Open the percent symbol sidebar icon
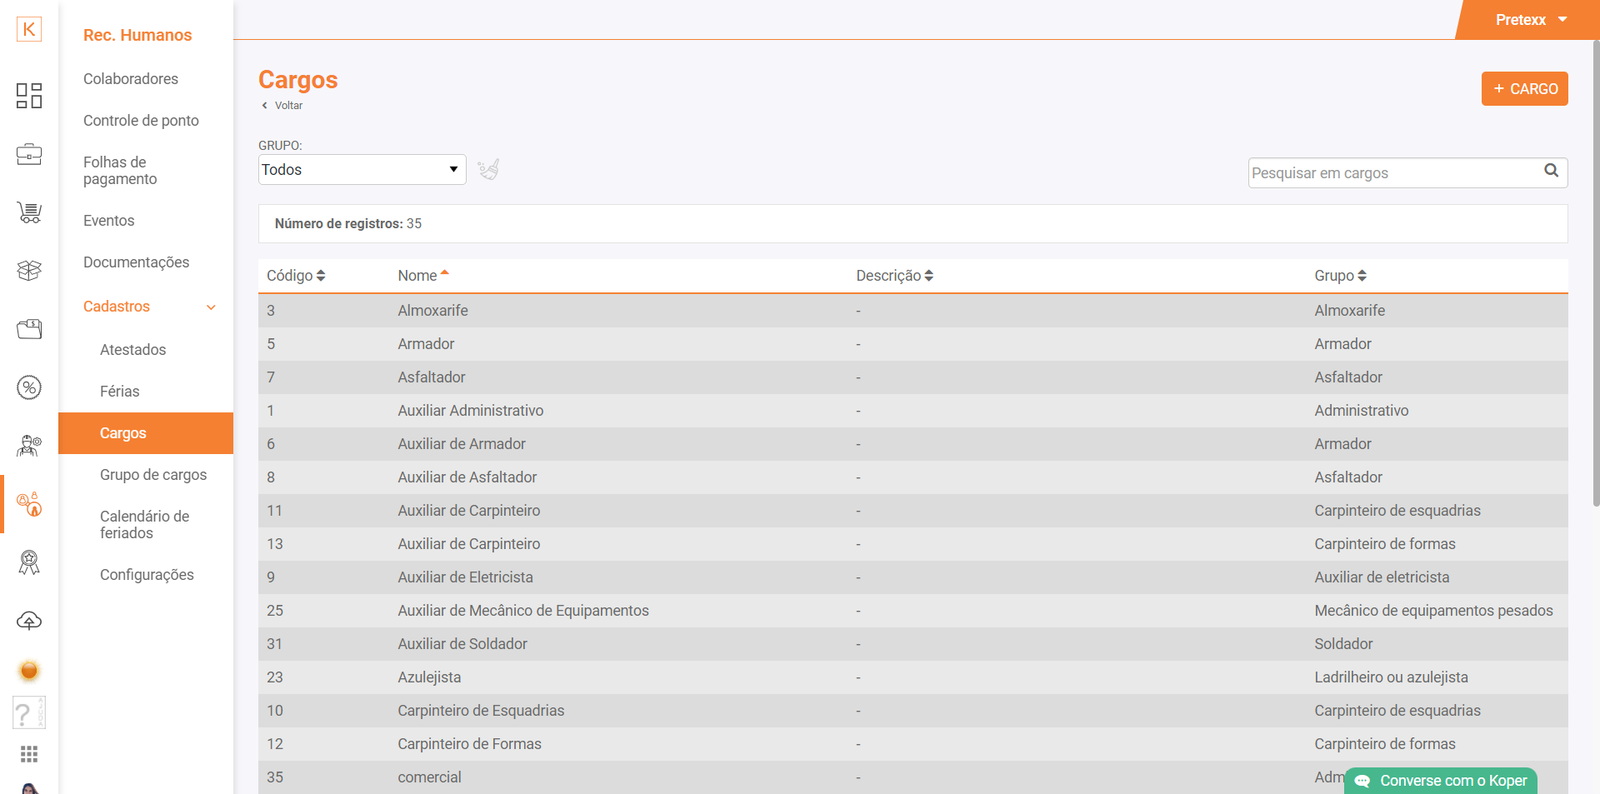The width and height of the screenshot is (1600, 794). coord(29,387)
